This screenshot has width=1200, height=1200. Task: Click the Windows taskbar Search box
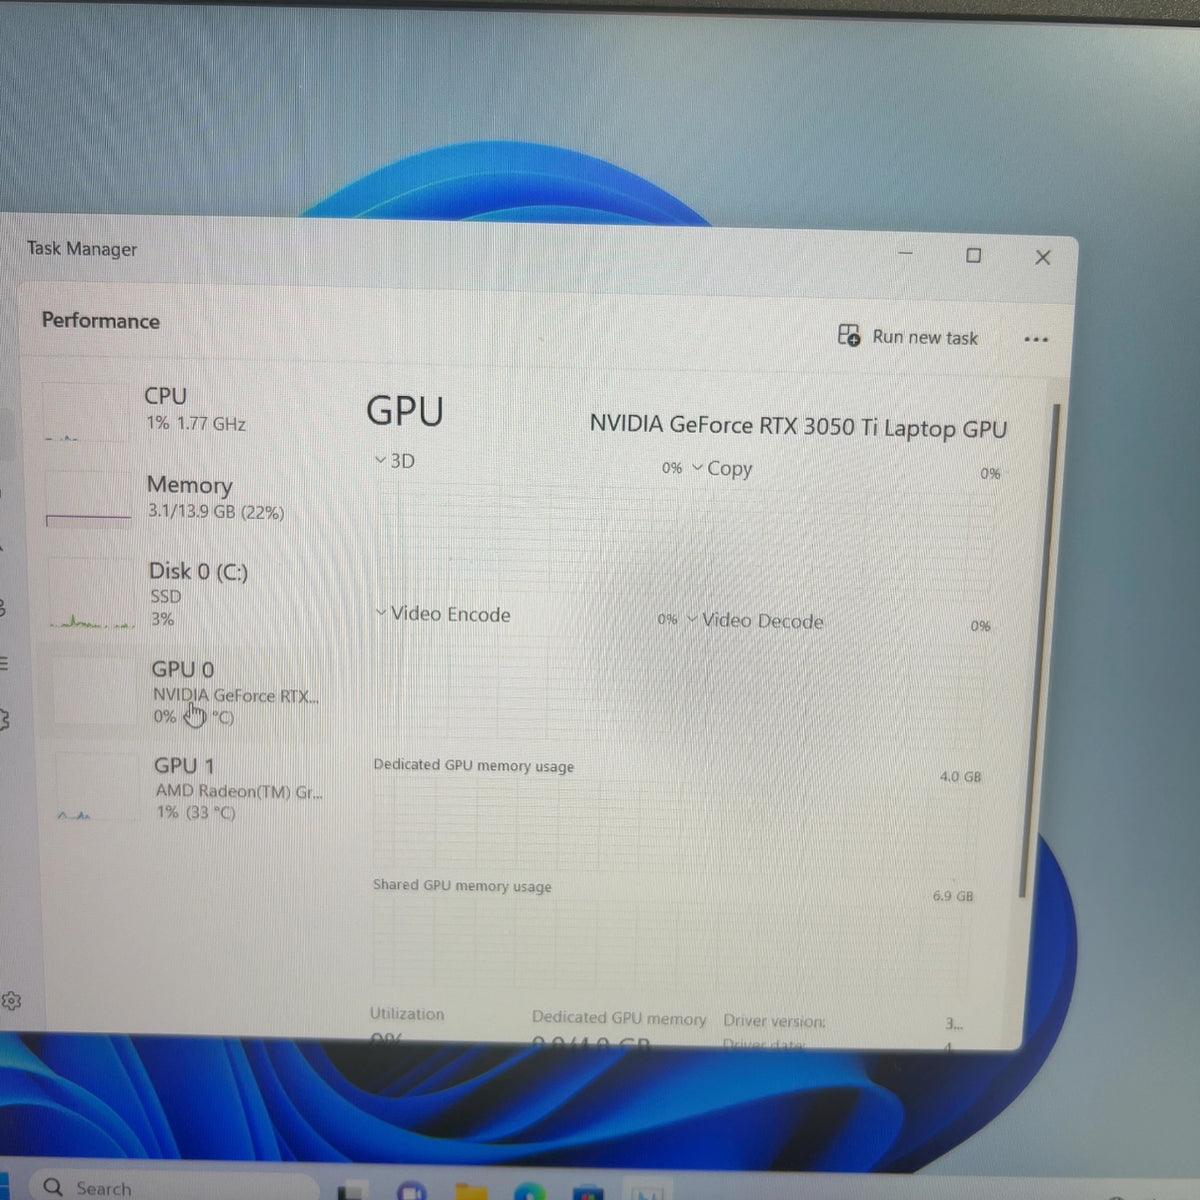point(175,1187)
